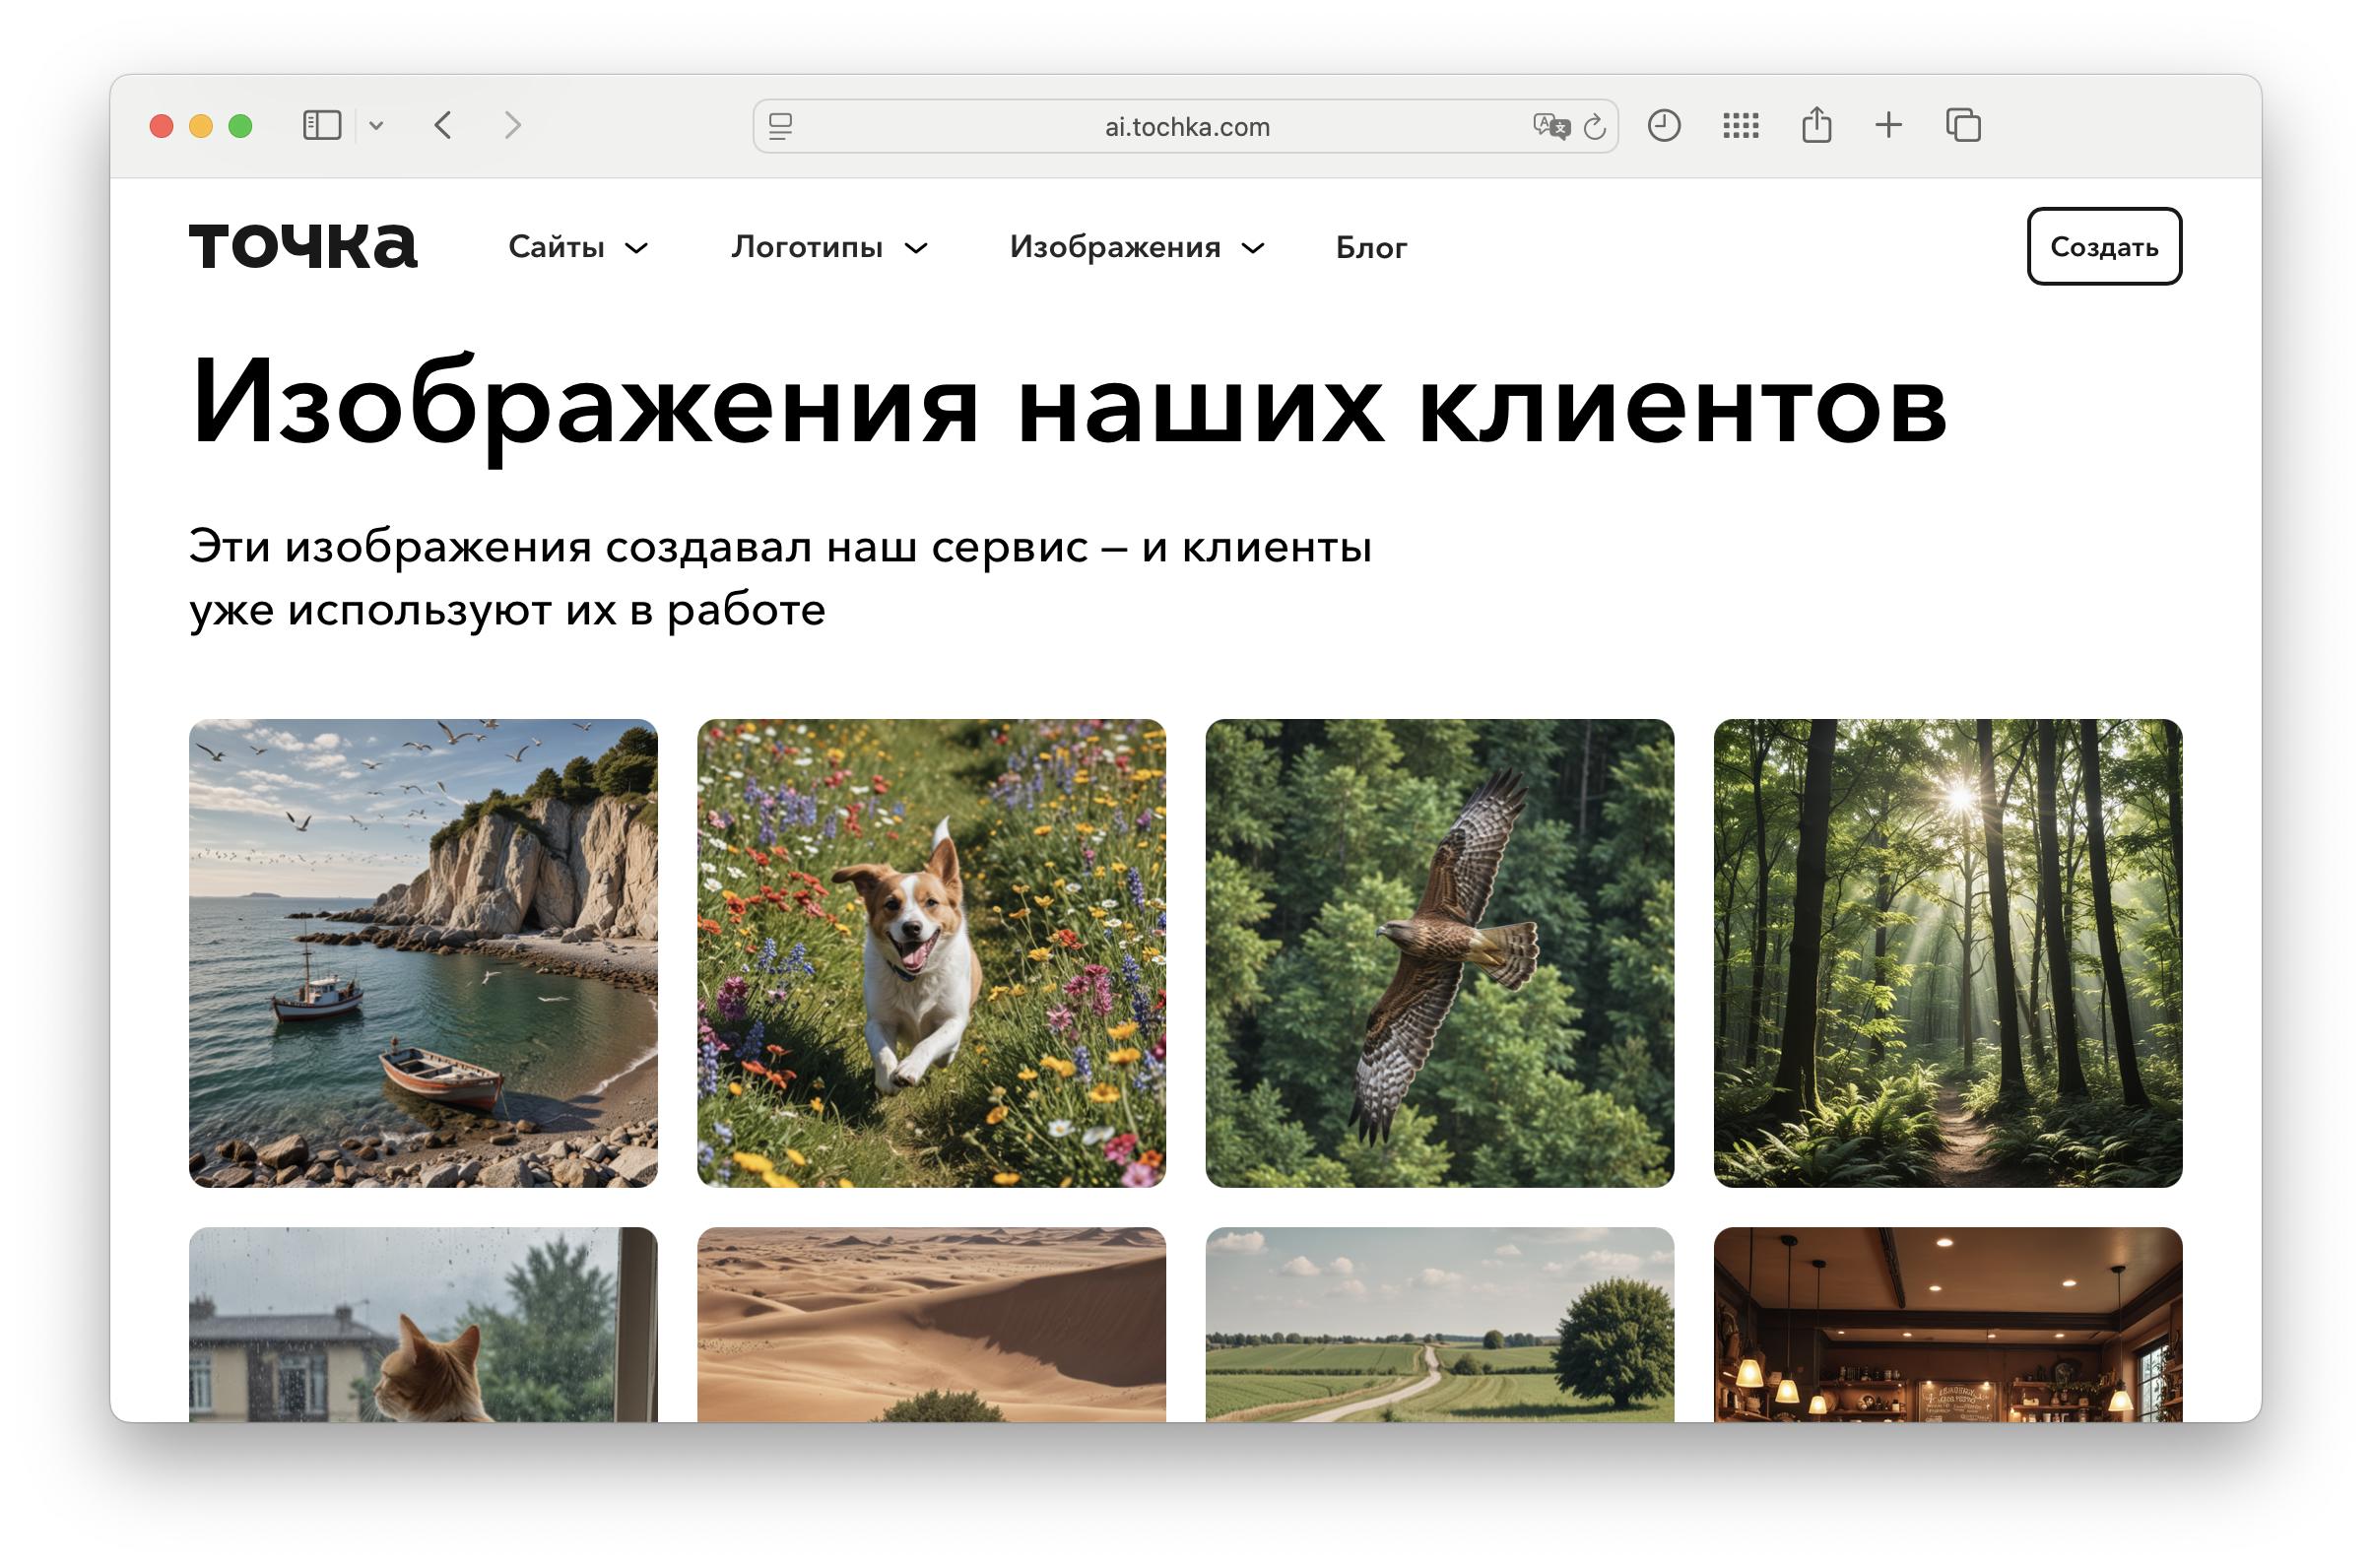Expand the Изображения menu
Image resolution: width=2372 pixels, height=1568 pixels.
(1138, 247)
